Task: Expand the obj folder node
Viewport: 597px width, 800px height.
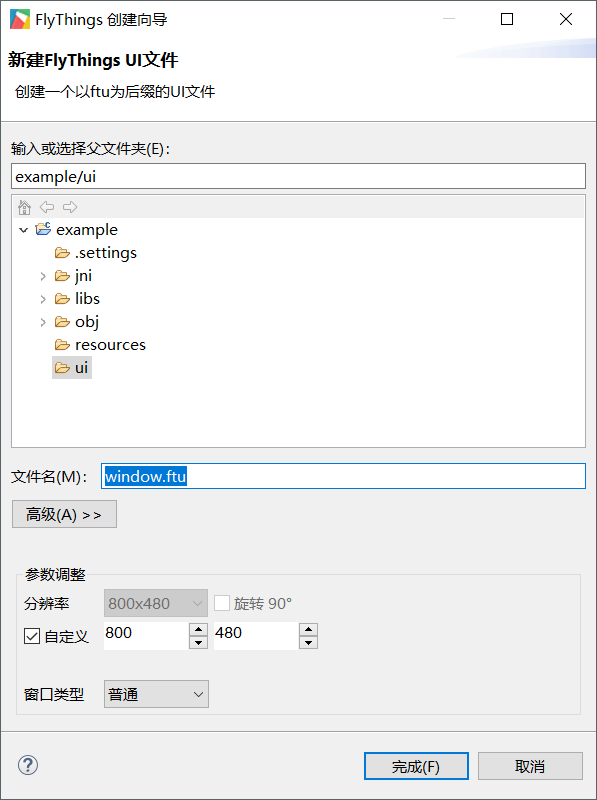Action: point(43,322)
